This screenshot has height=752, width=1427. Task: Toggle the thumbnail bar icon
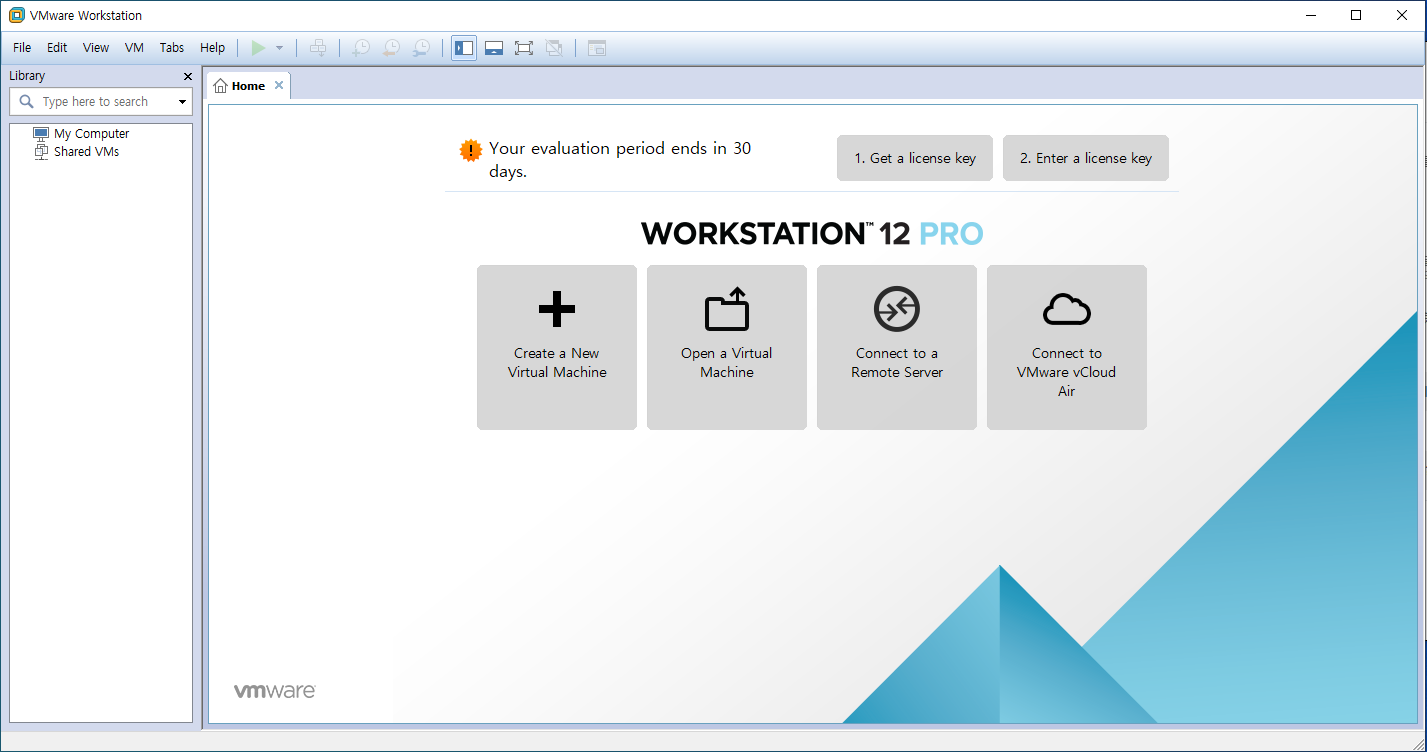(x=494, y=47)
